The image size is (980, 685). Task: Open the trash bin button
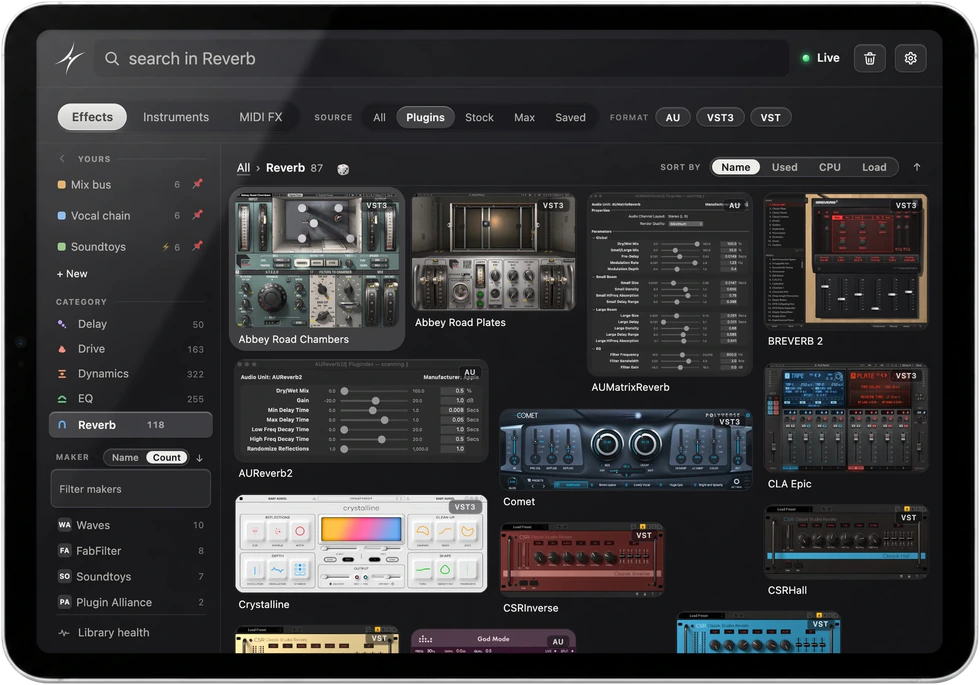pyautogui.click(x=869, y=59)
